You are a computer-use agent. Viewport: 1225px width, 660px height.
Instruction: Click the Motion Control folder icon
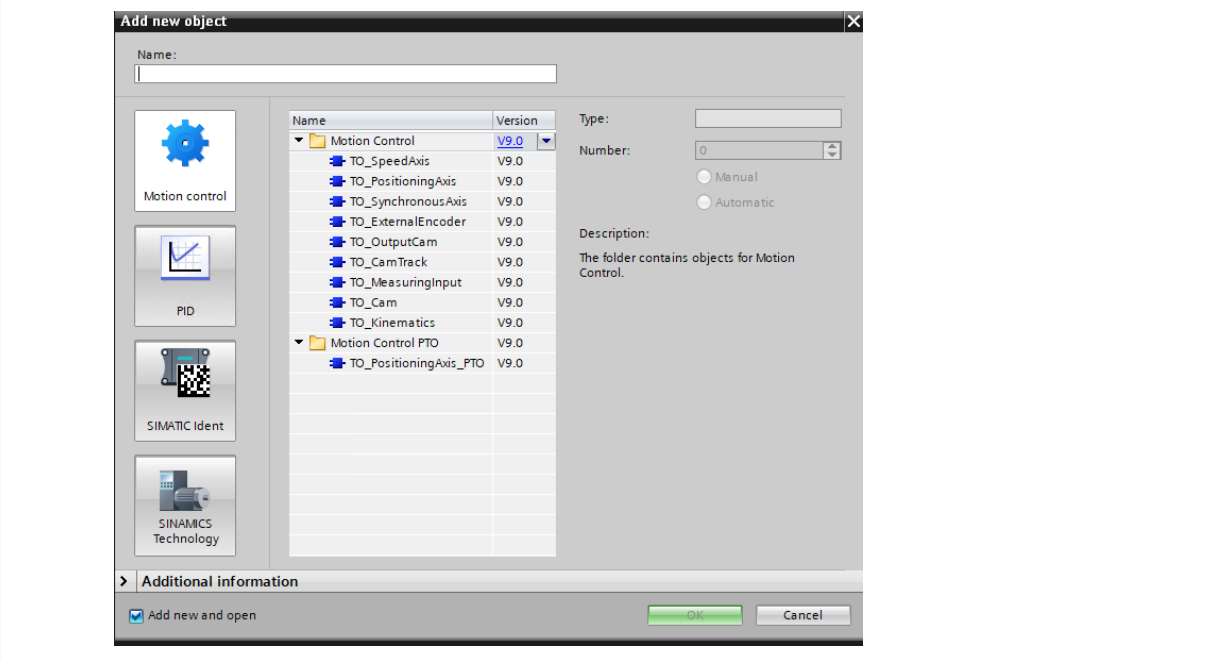click(x=318, y=141)
